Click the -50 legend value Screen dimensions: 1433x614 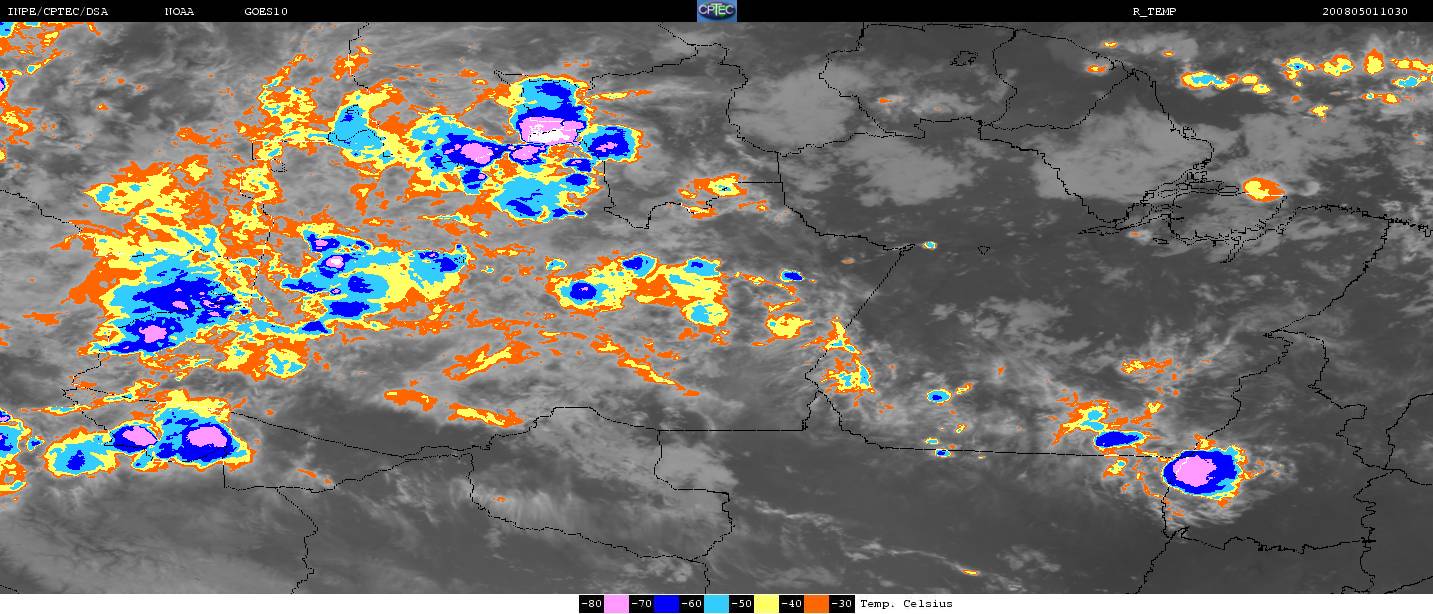(741, 604)
